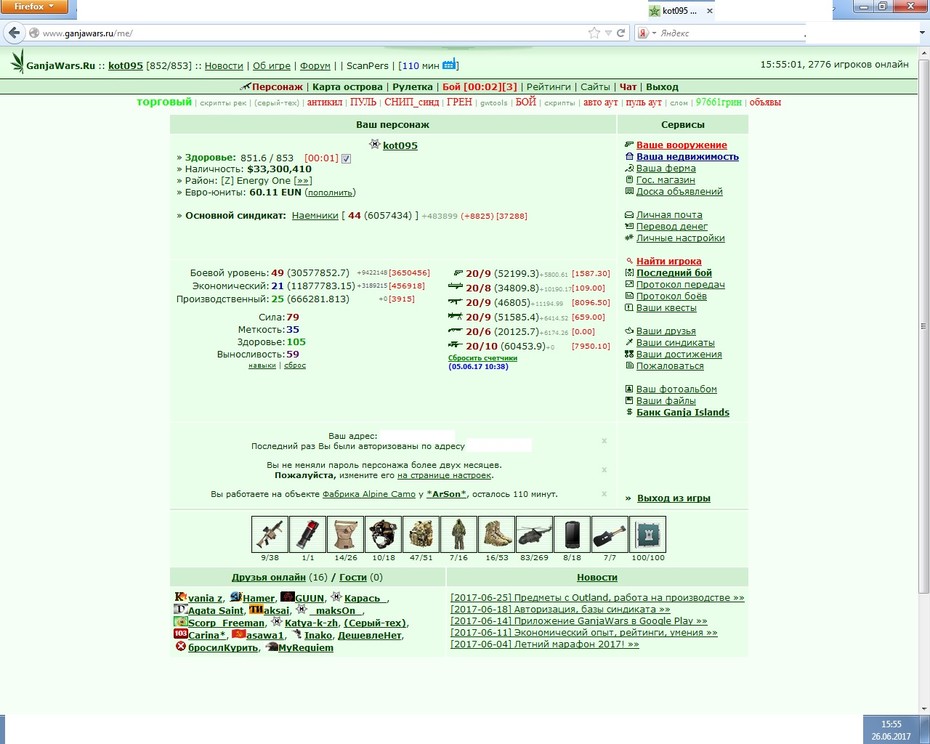Open Рулетка in the top menu
This screenshot has width=930, height=744.
tap(412, 87)
